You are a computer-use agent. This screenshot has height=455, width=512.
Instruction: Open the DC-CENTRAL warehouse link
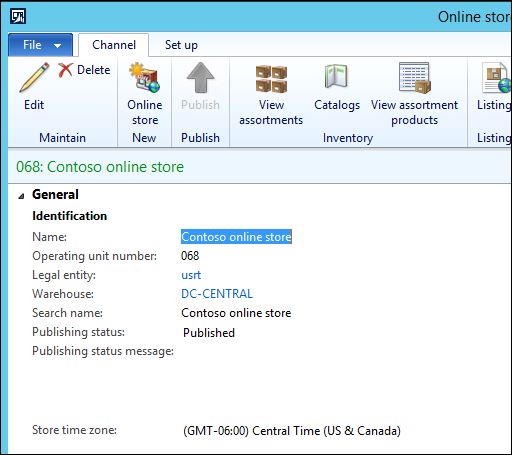217,294
